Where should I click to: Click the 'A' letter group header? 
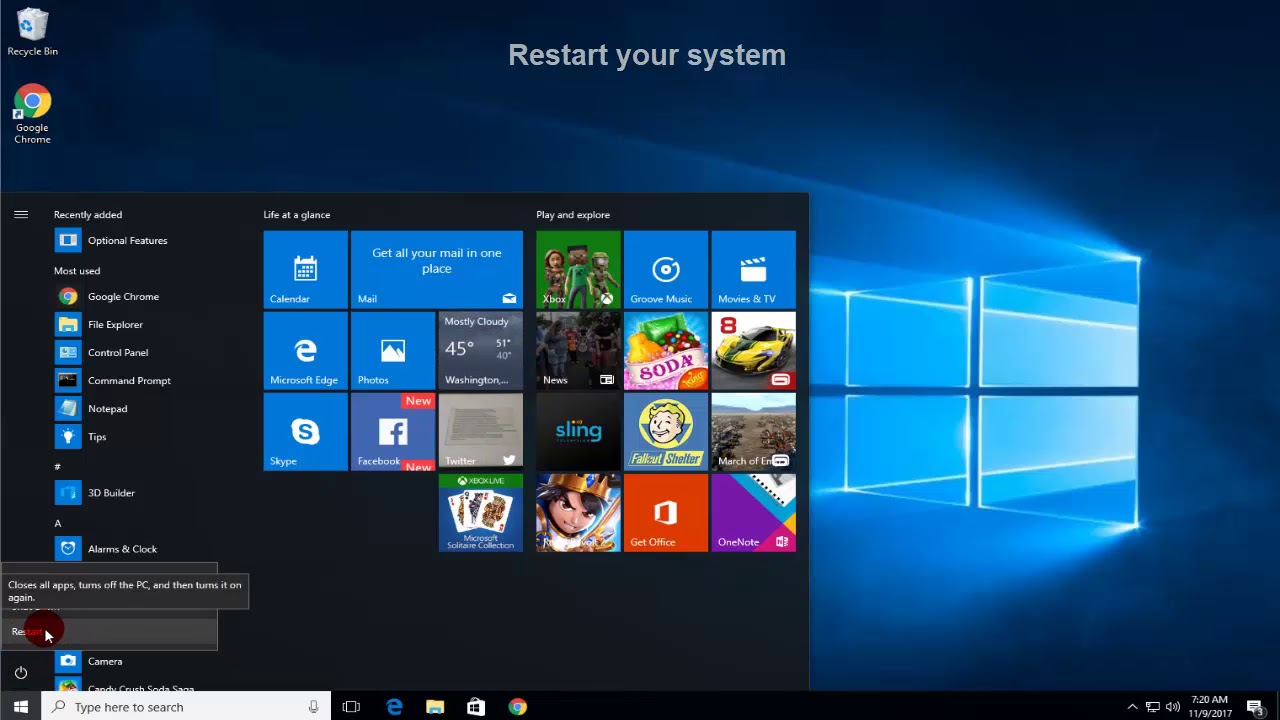(57, 523)
